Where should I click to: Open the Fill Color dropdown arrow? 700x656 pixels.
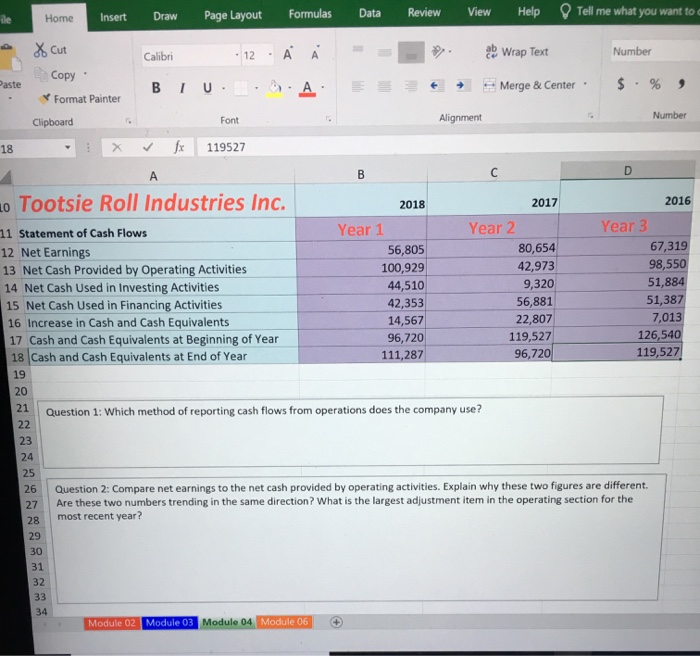(289, 88)
